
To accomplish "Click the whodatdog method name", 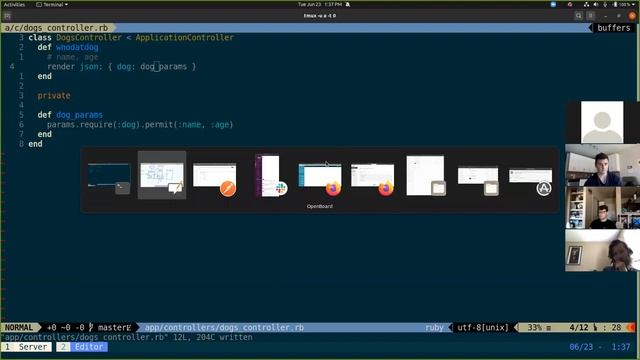I will pyautogui.click(x=77, y=47).
